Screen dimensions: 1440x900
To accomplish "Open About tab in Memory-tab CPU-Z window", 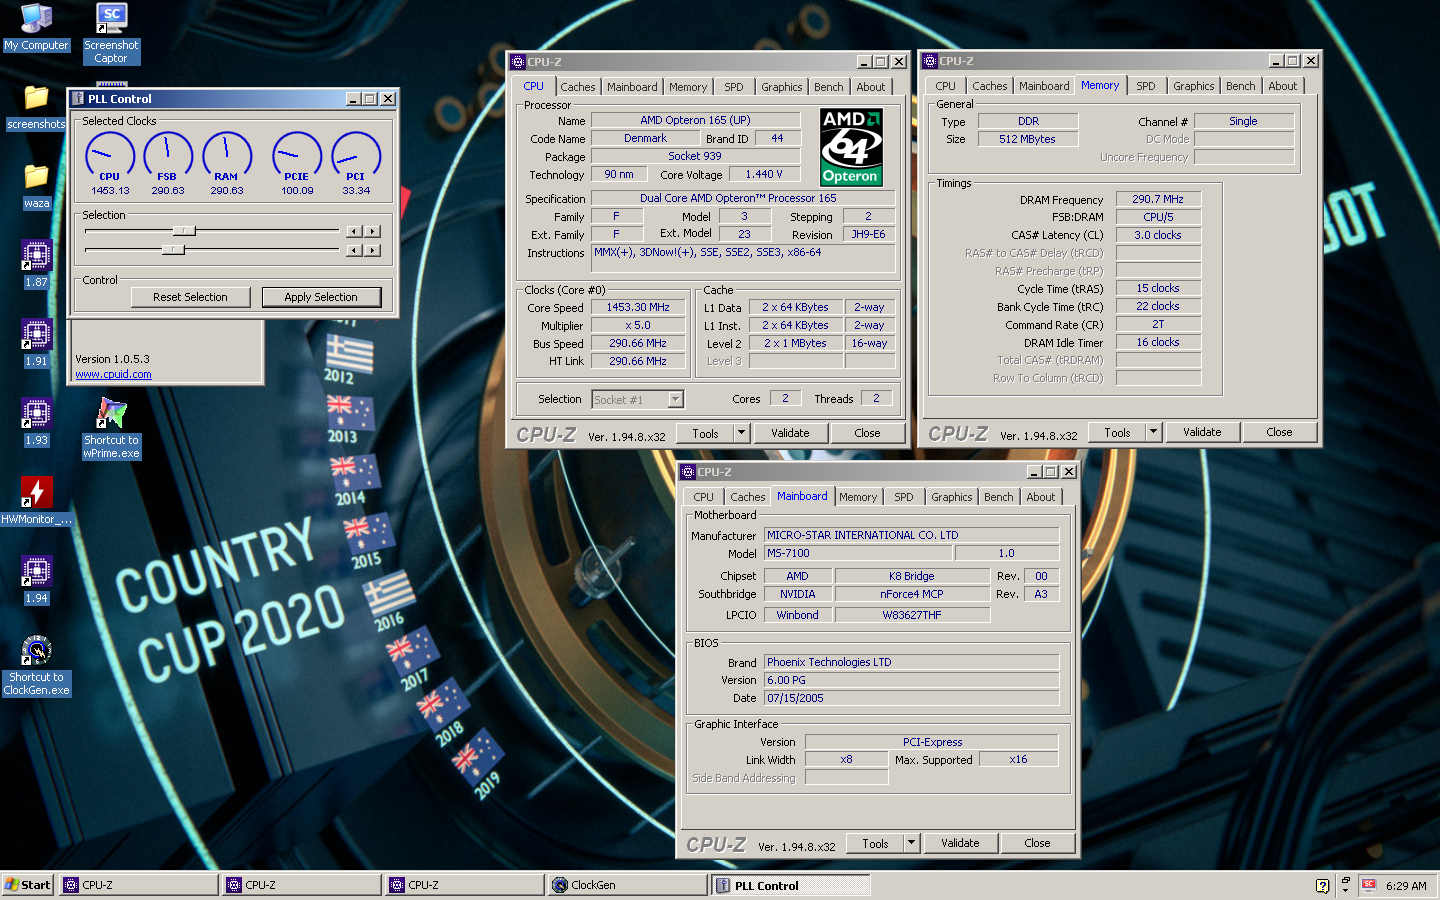I will point(1282,86).
